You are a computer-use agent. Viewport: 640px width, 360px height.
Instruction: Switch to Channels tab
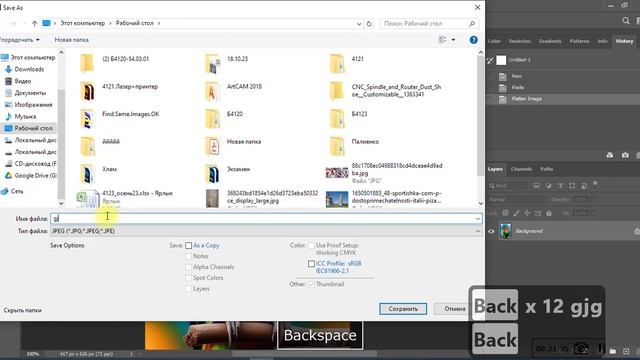521,169
